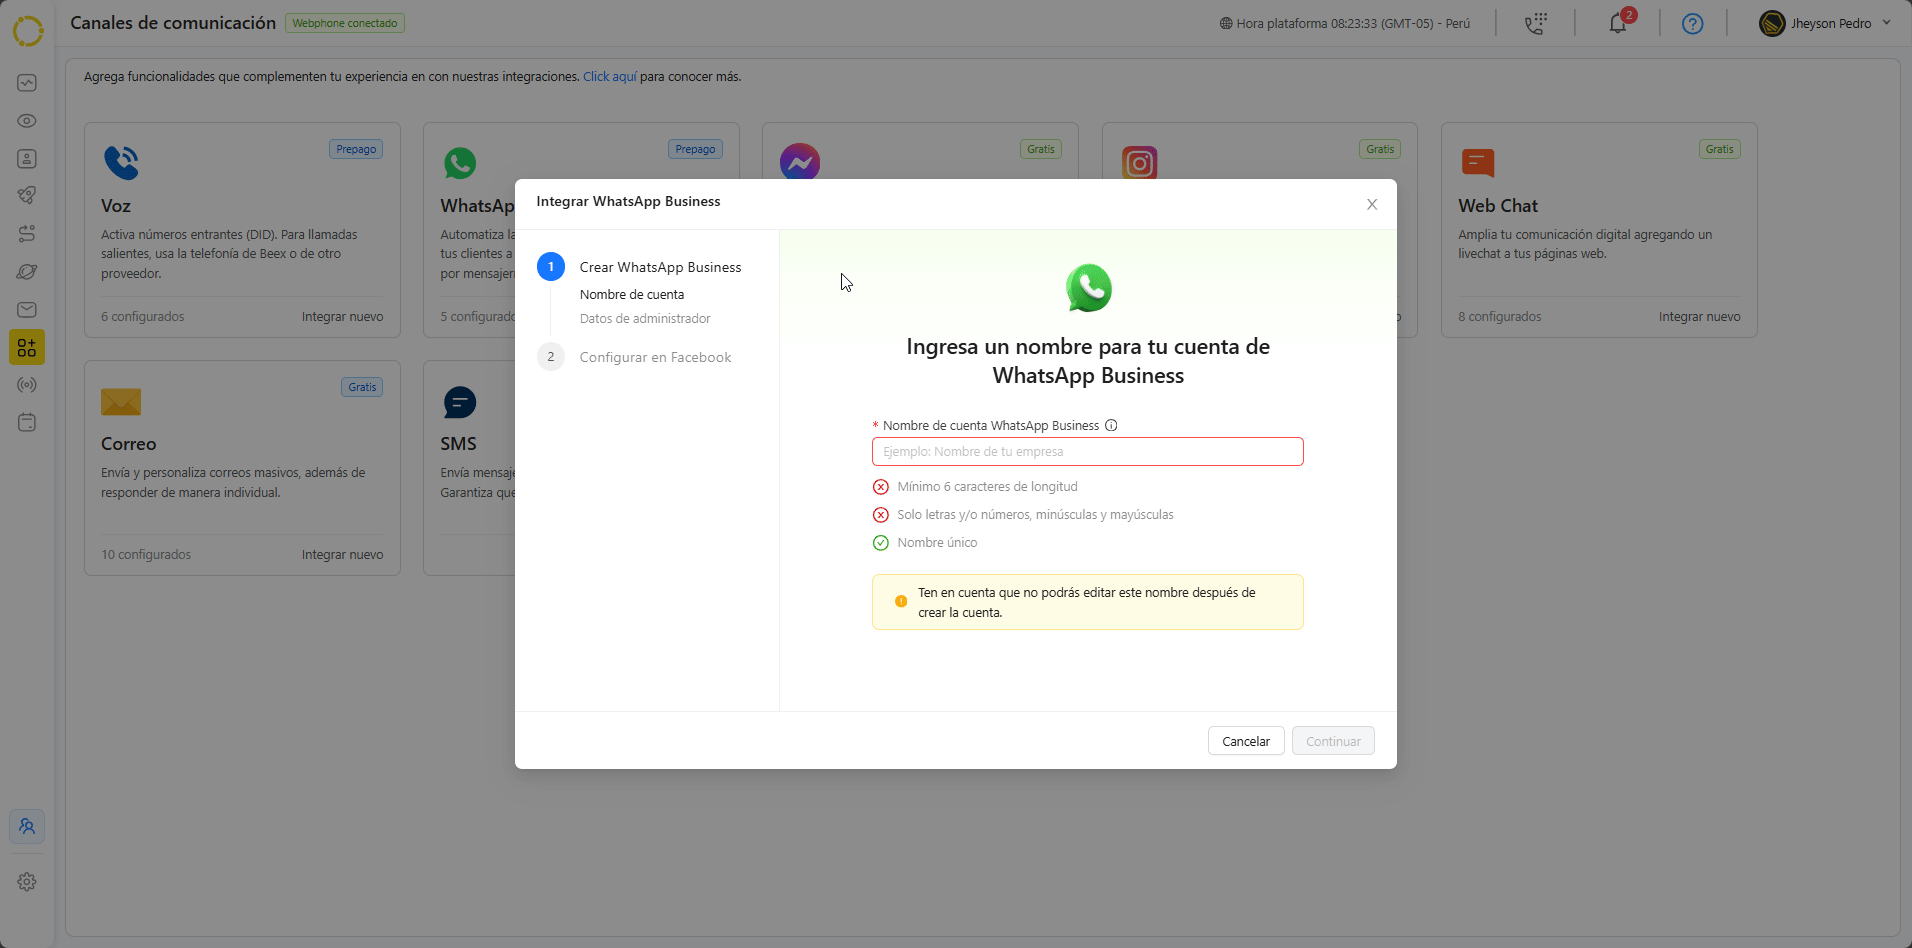This screenshot has width=1912, height=948.
Task: Click the Canales de comunicación page title
Action: (173, 23)
